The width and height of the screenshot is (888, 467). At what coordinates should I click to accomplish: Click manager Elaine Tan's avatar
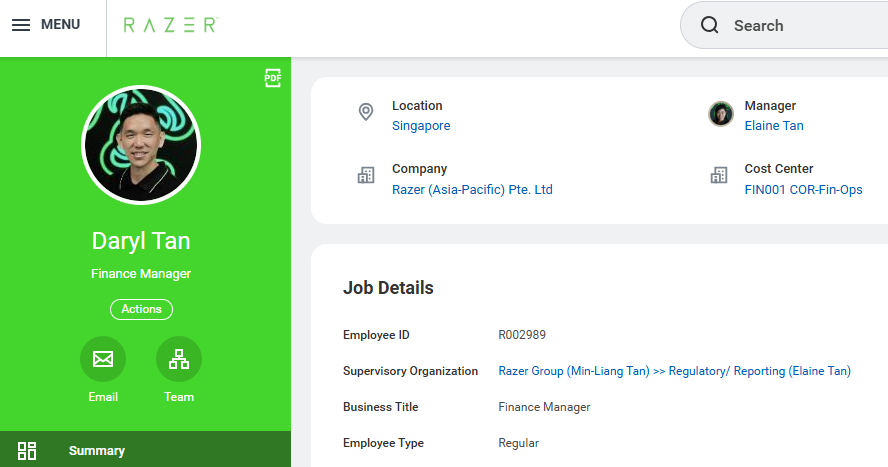tap(721, 114)
